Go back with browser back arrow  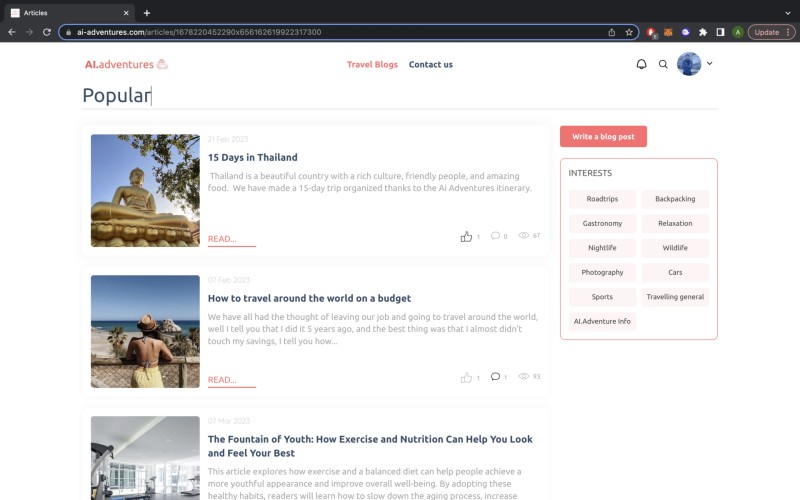click(12, 32)
